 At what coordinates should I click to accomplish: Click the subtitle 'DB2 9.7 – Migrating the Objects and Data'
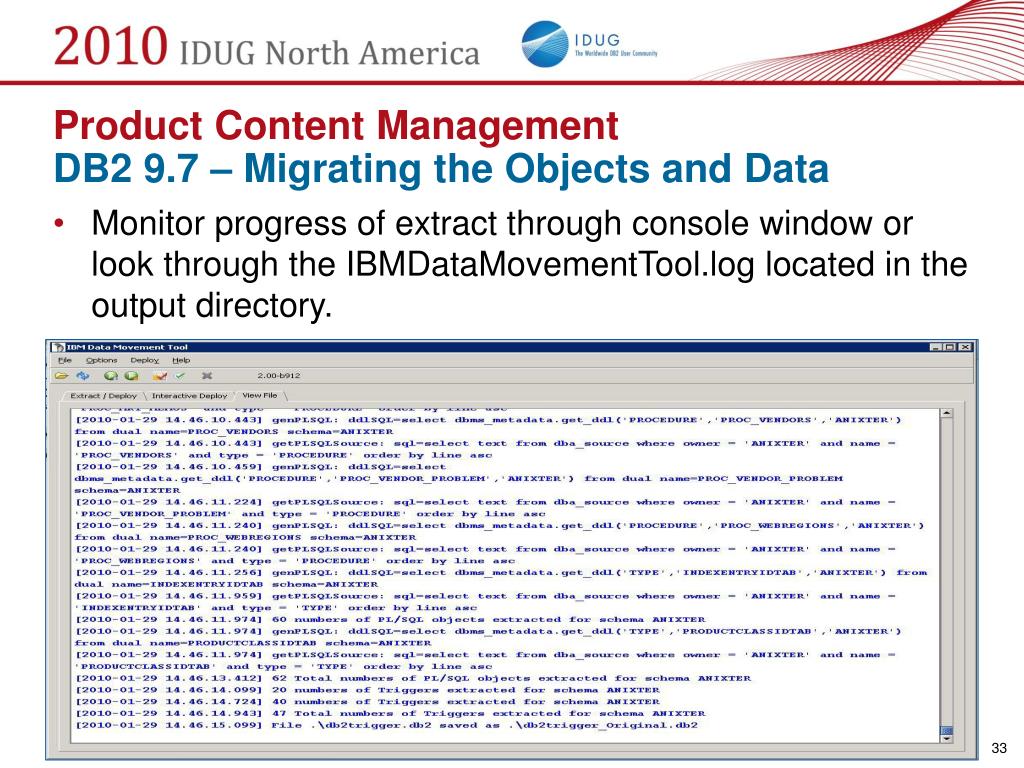441,168
